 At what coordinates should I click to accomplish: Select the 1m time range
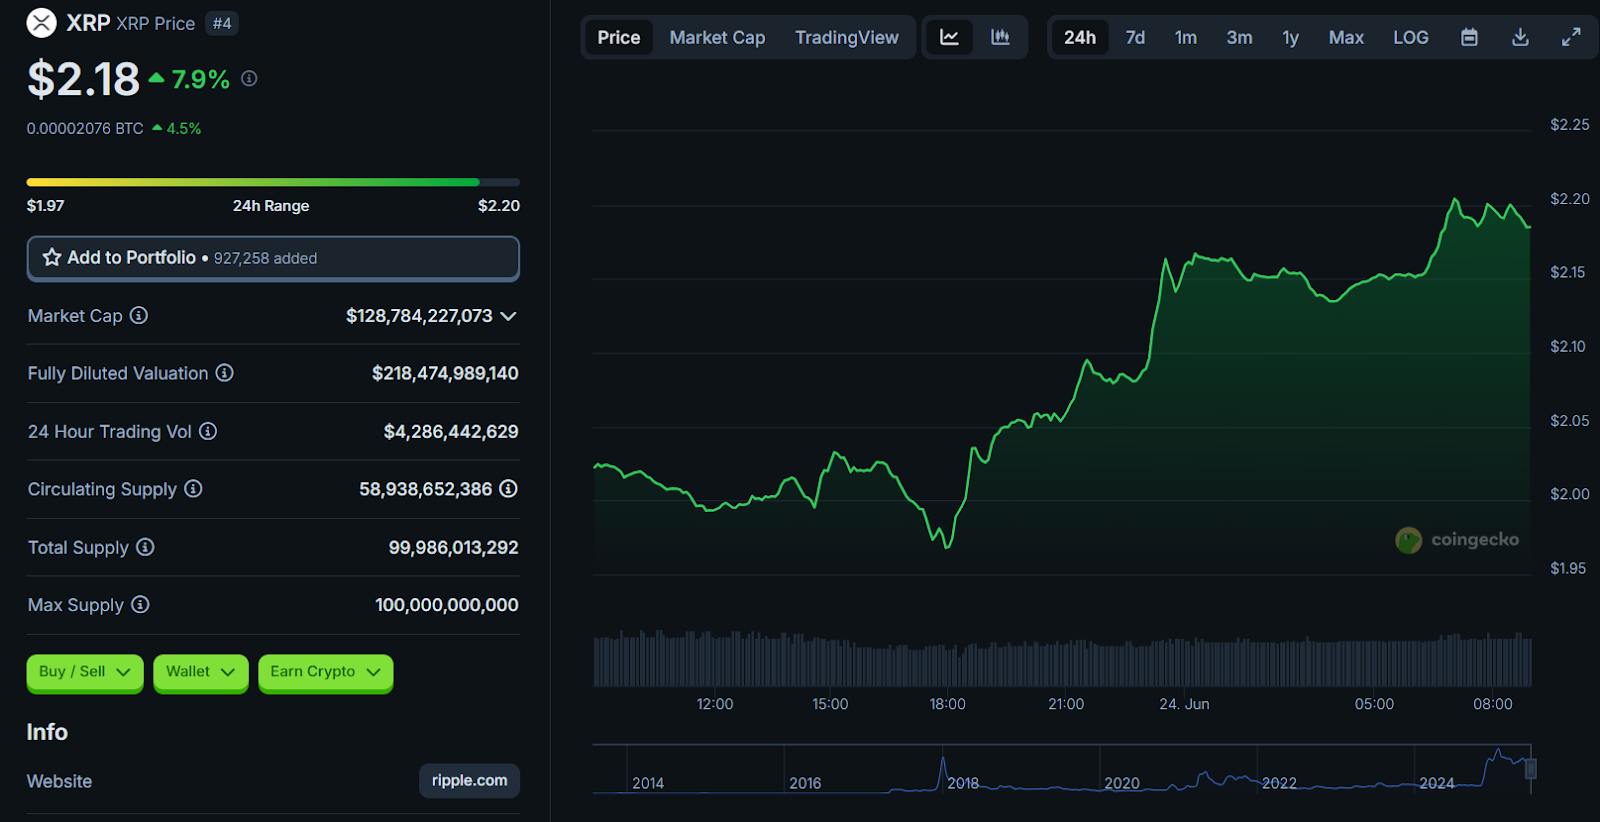click(x=1186, y=37)
